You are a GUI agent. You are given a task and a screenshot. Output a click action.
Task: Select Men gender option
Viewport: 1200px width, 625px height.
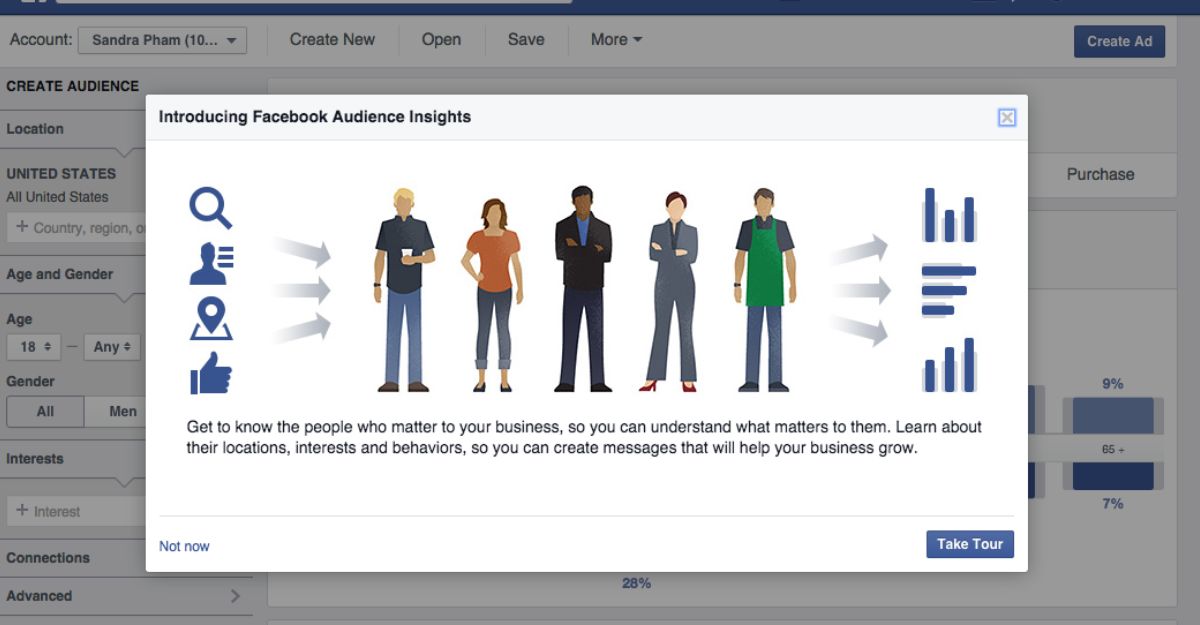(115, 411)
